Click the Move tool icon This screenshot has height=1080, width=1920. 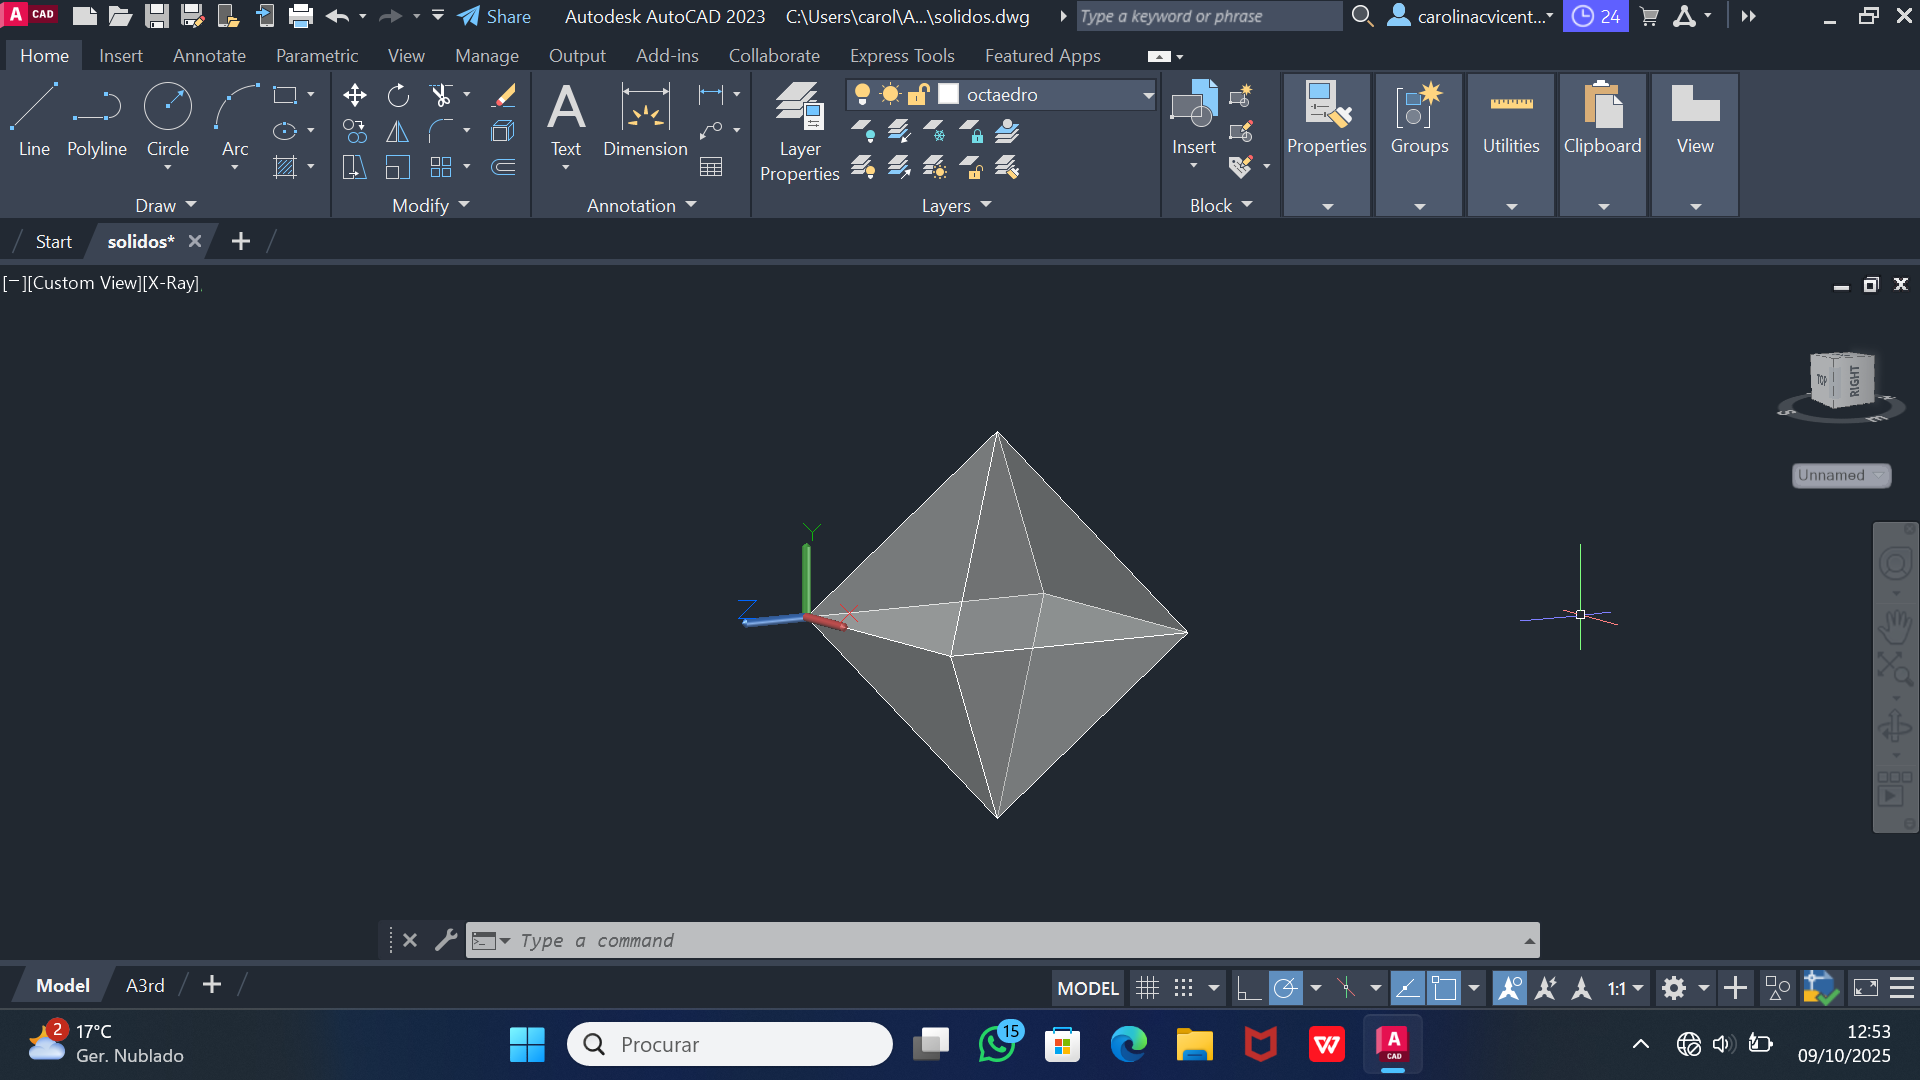(x=354, y=95)
